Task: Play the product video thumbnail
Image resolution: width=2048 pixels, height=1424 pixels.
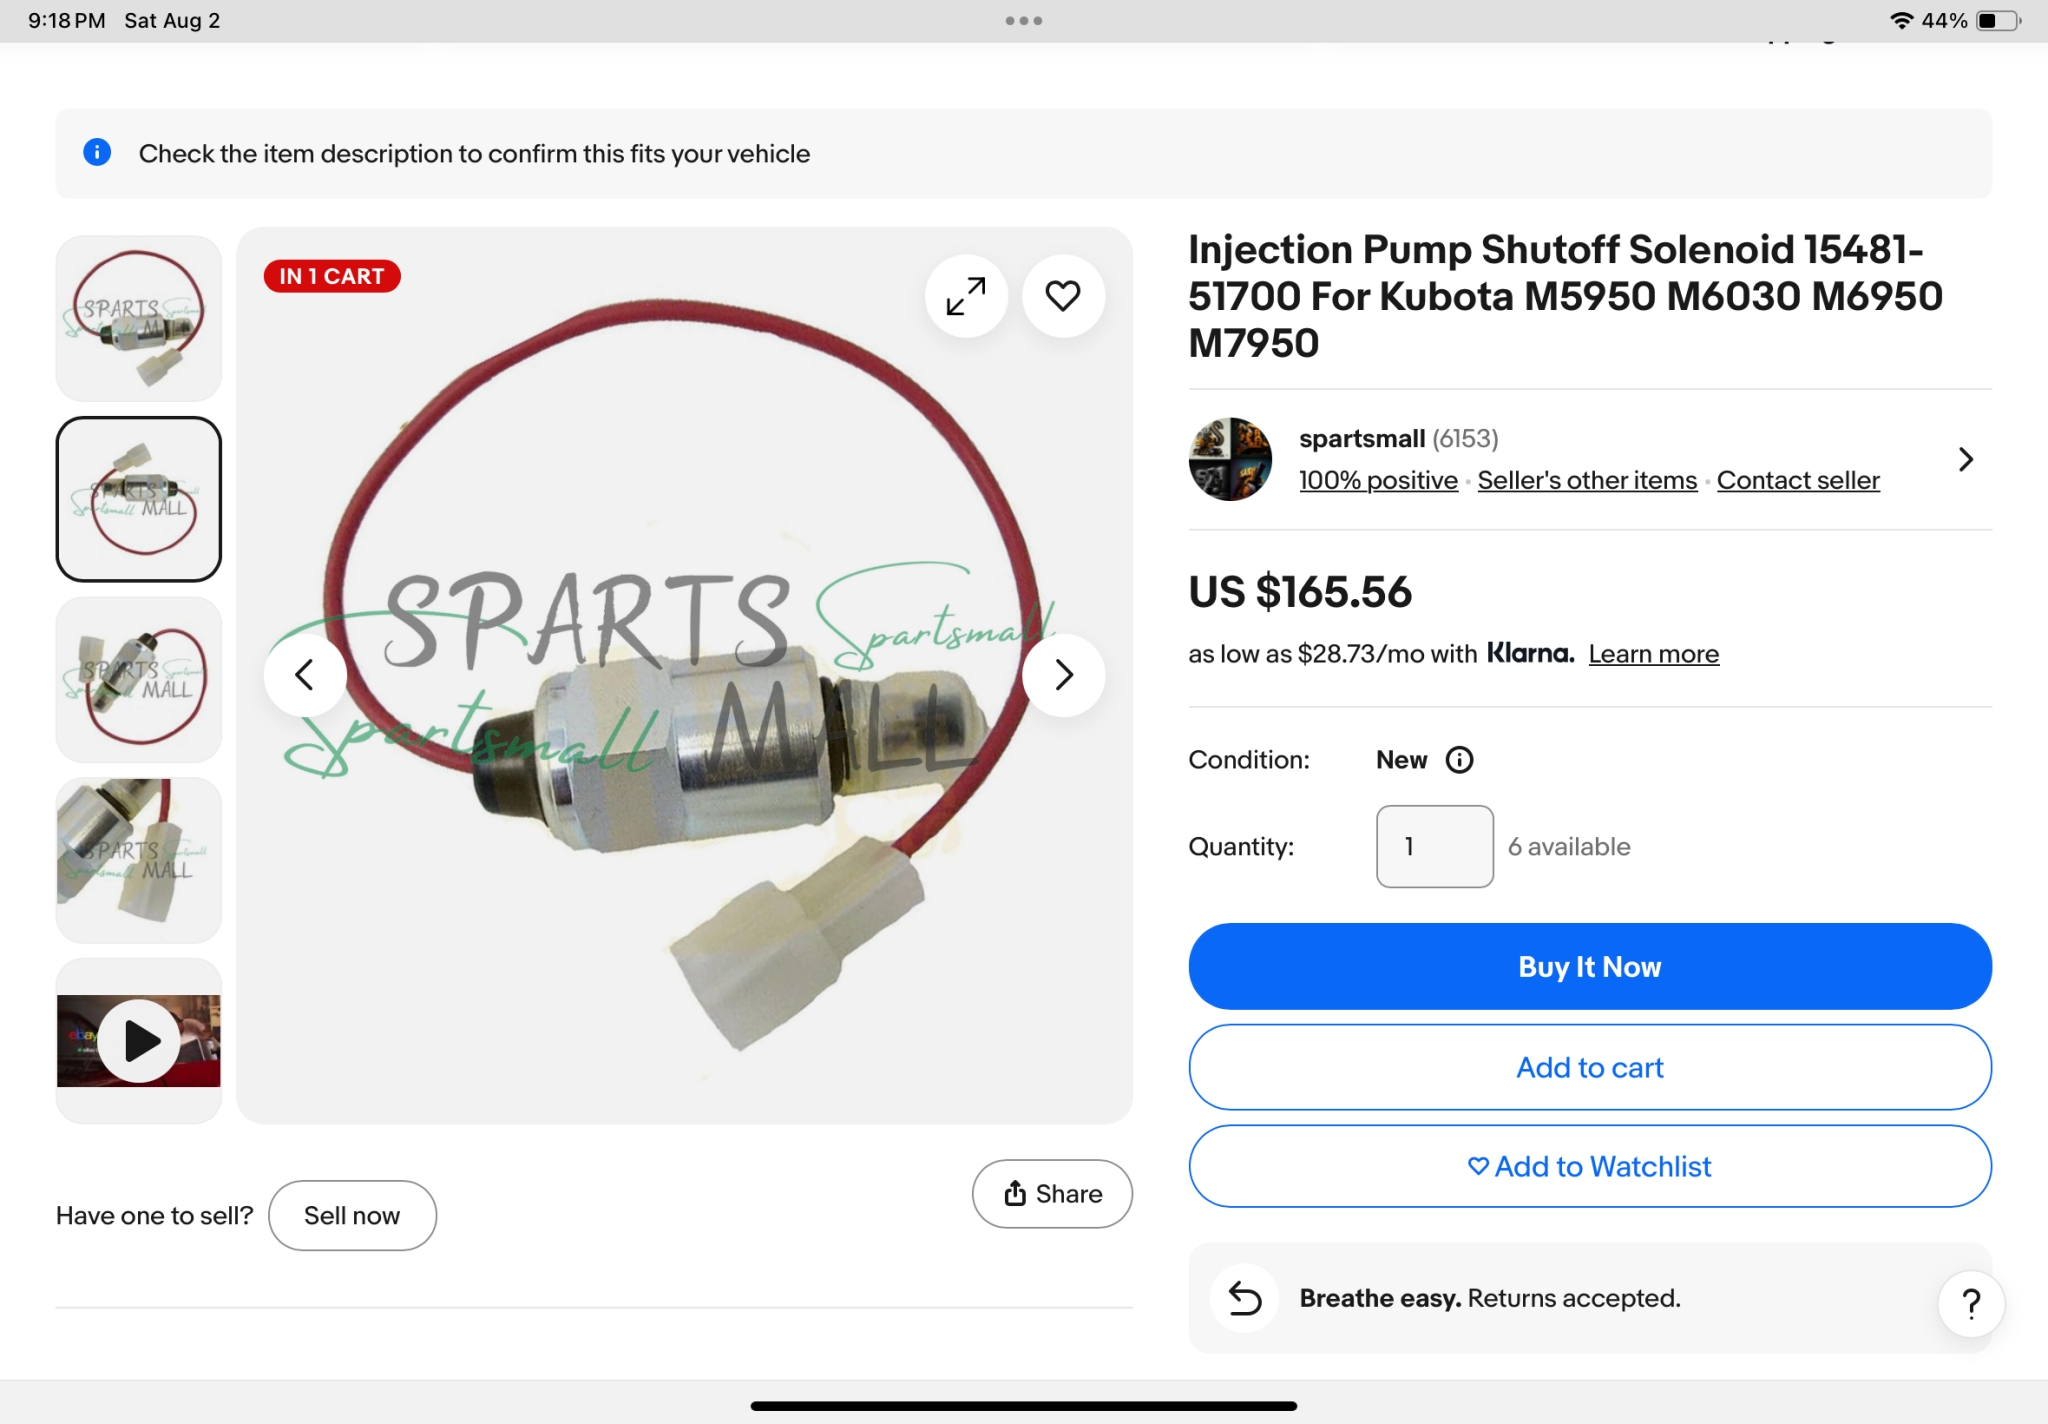Action: pos(139,1041)
